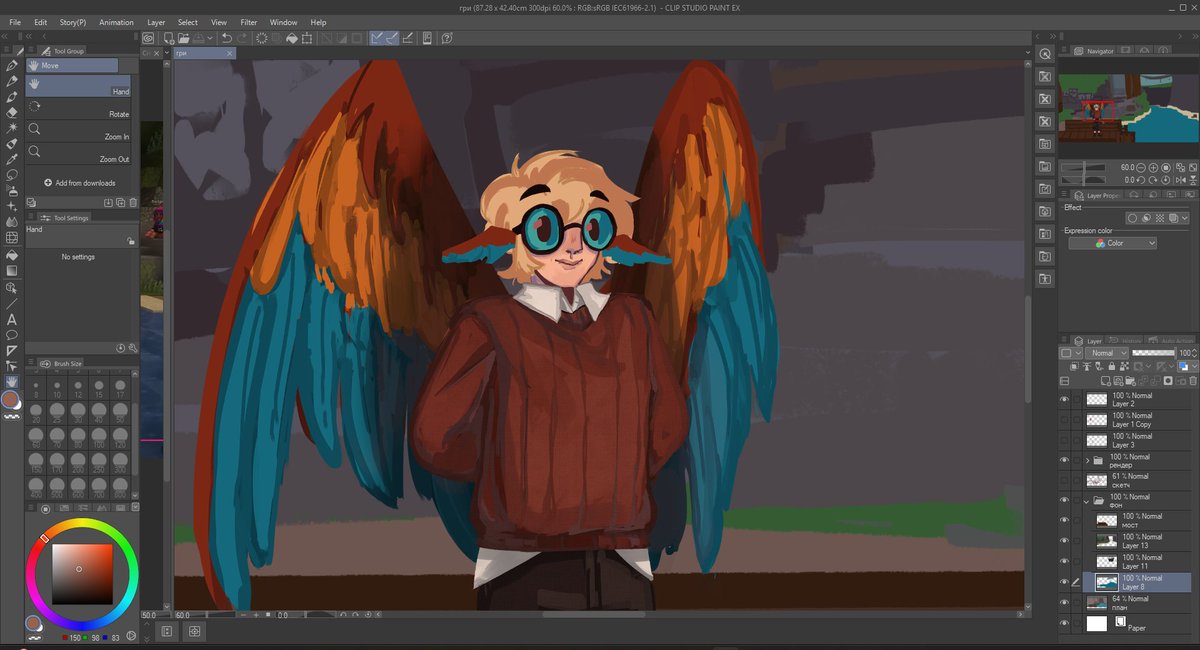The height and width of the screenshot is (650, 1200).
Task: Select the Zoom In sub tool
Action: click(78, 131)
